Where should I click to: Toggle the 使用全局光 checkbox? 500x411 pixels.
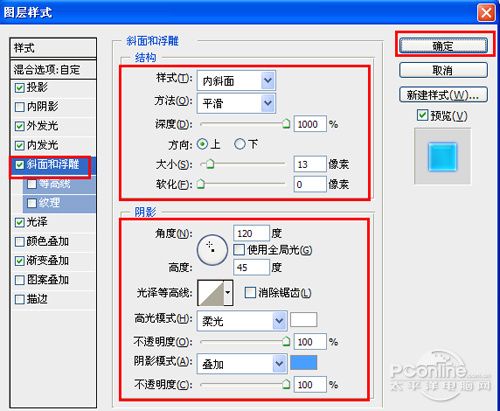tap(239, 250)
